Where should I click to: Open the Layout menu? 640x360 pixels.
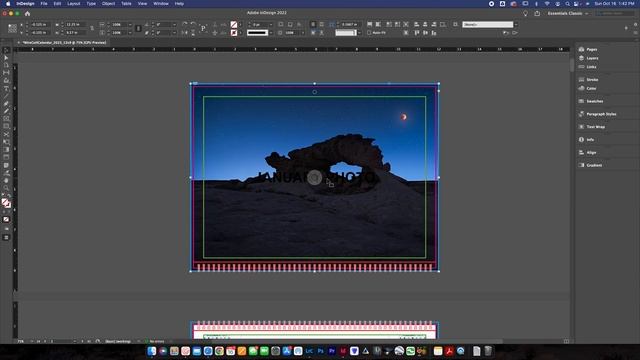tap(73, 4)
